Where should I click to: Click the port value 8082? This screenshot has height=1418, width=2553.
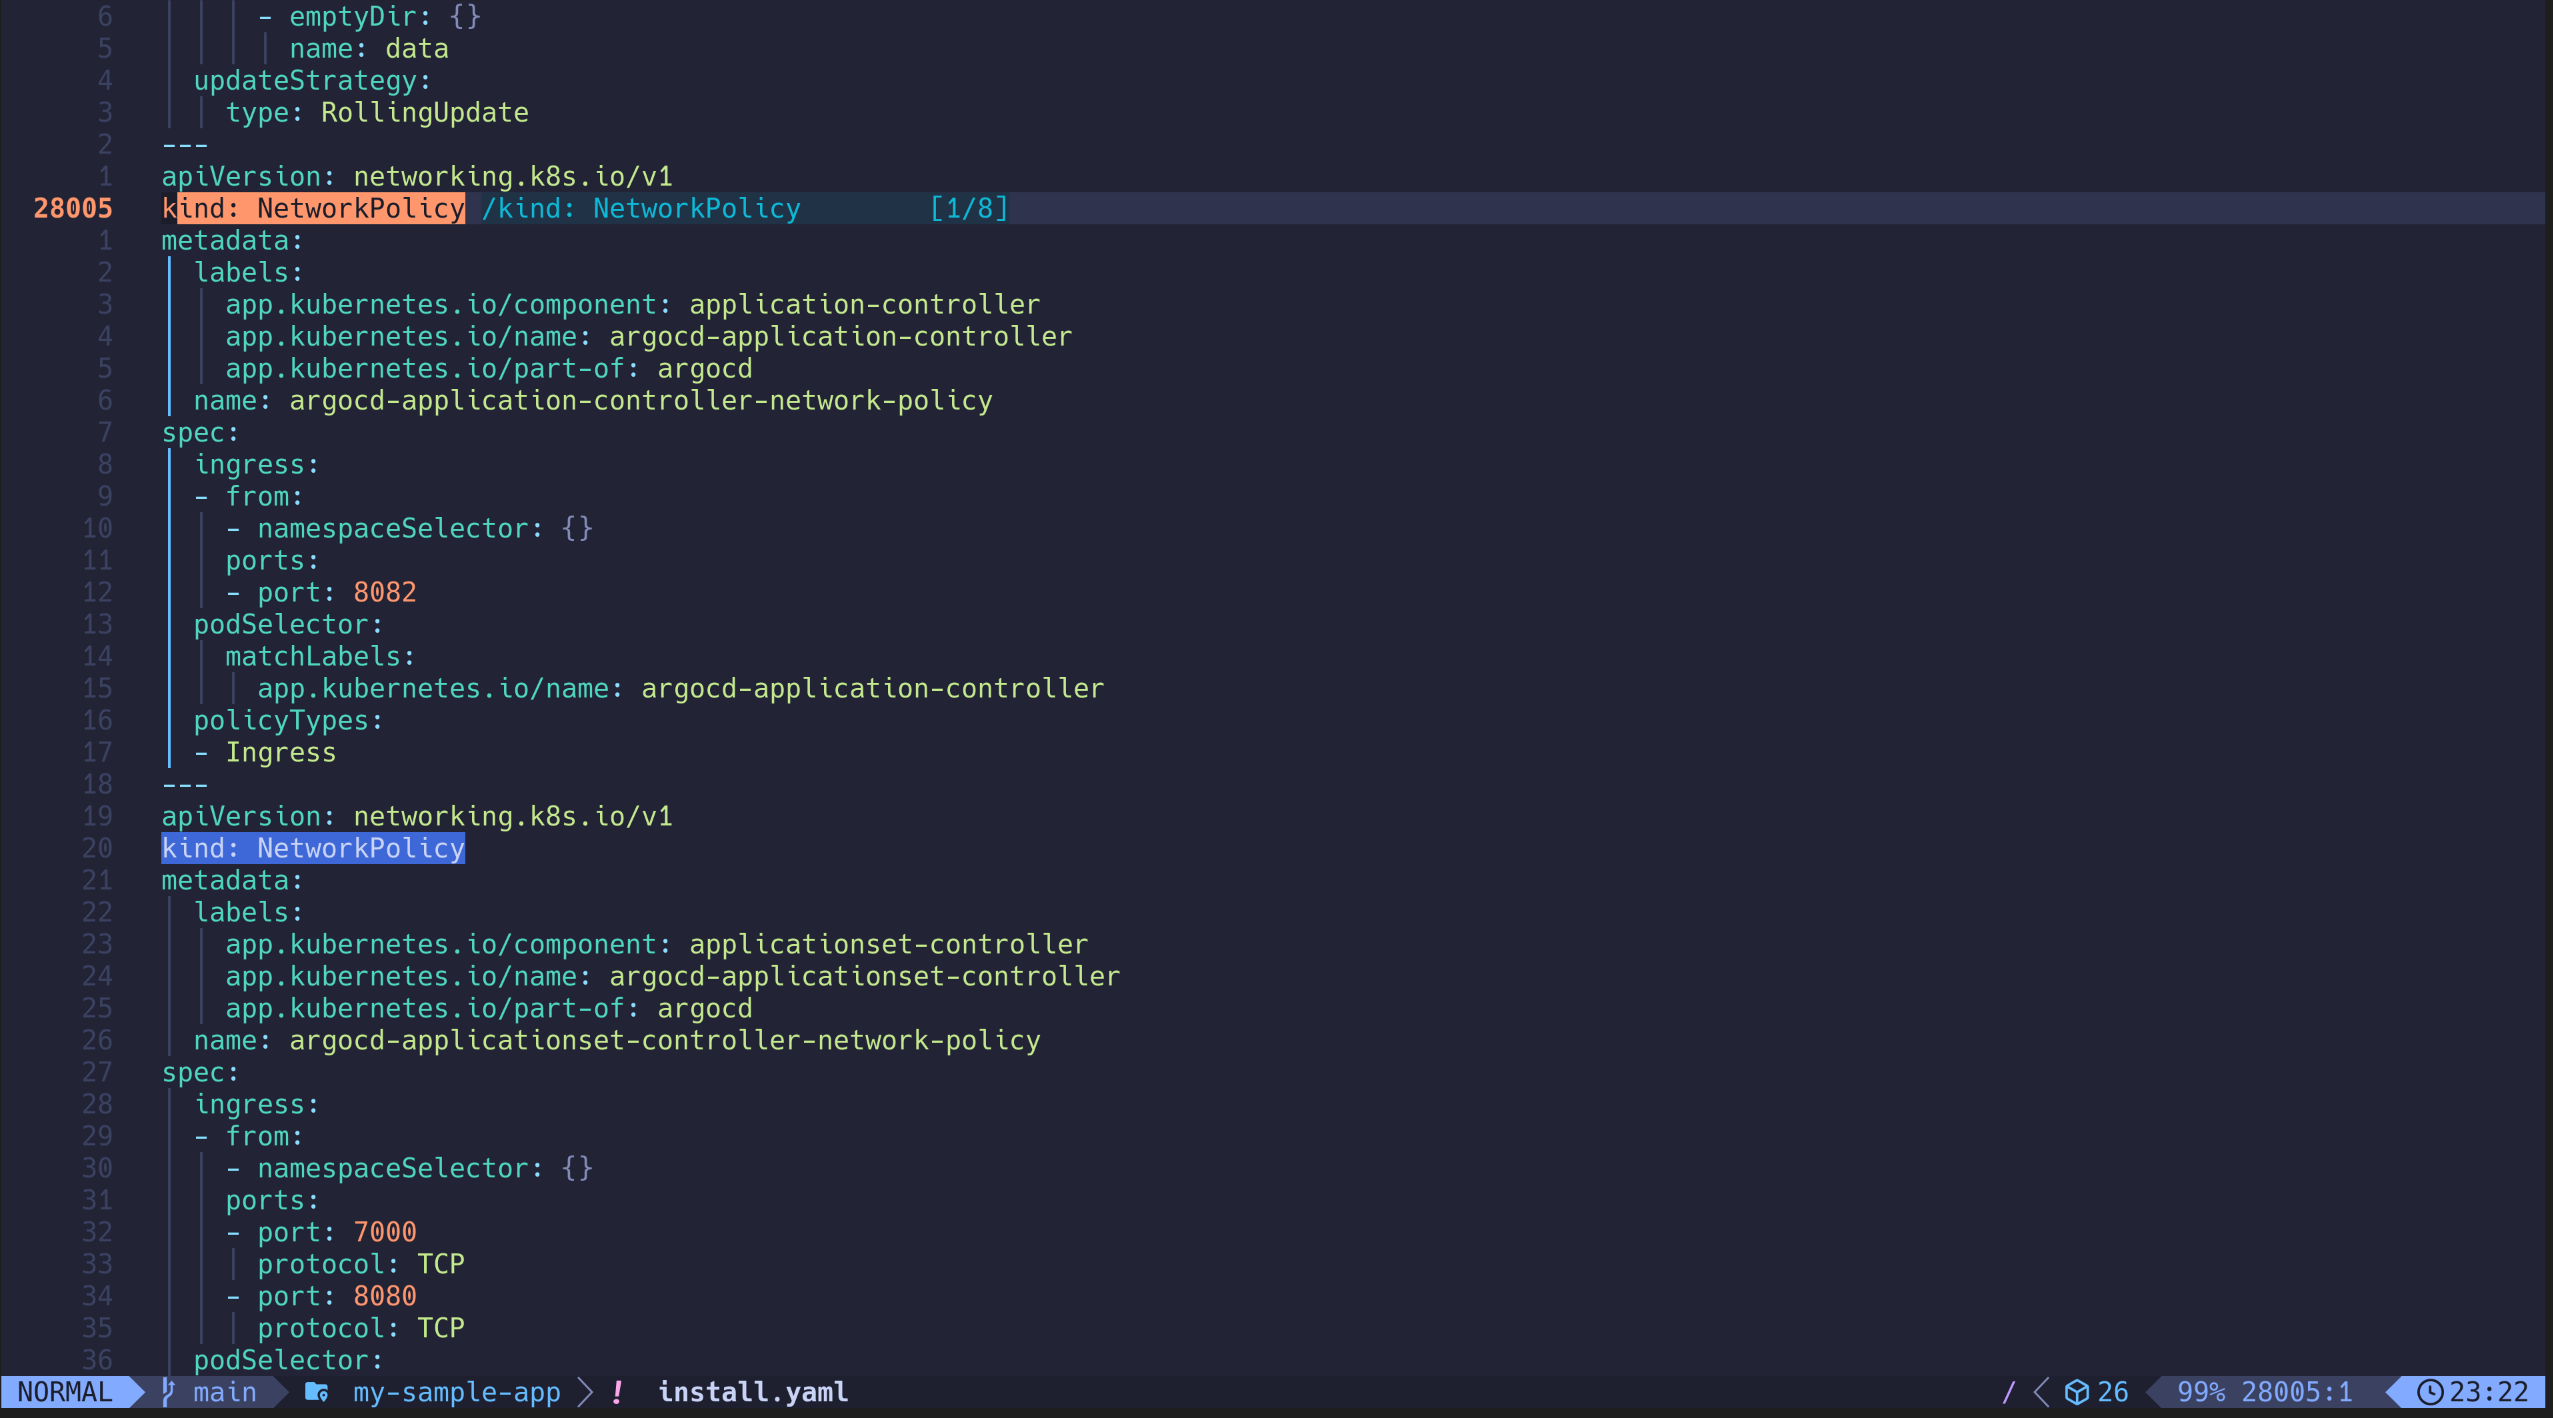[384, 592]
